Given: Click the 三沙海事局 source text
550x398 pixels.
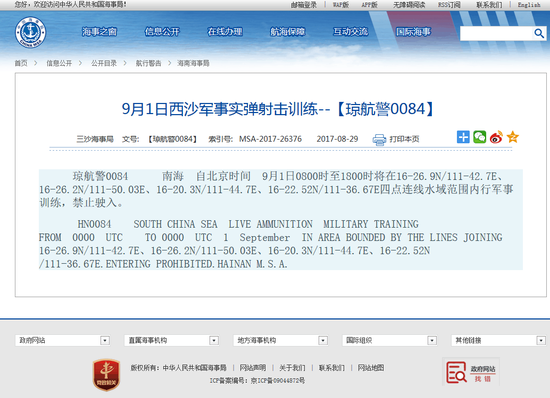Looking at the screenshot, I should pyautogui.click(x=95, y=139).
